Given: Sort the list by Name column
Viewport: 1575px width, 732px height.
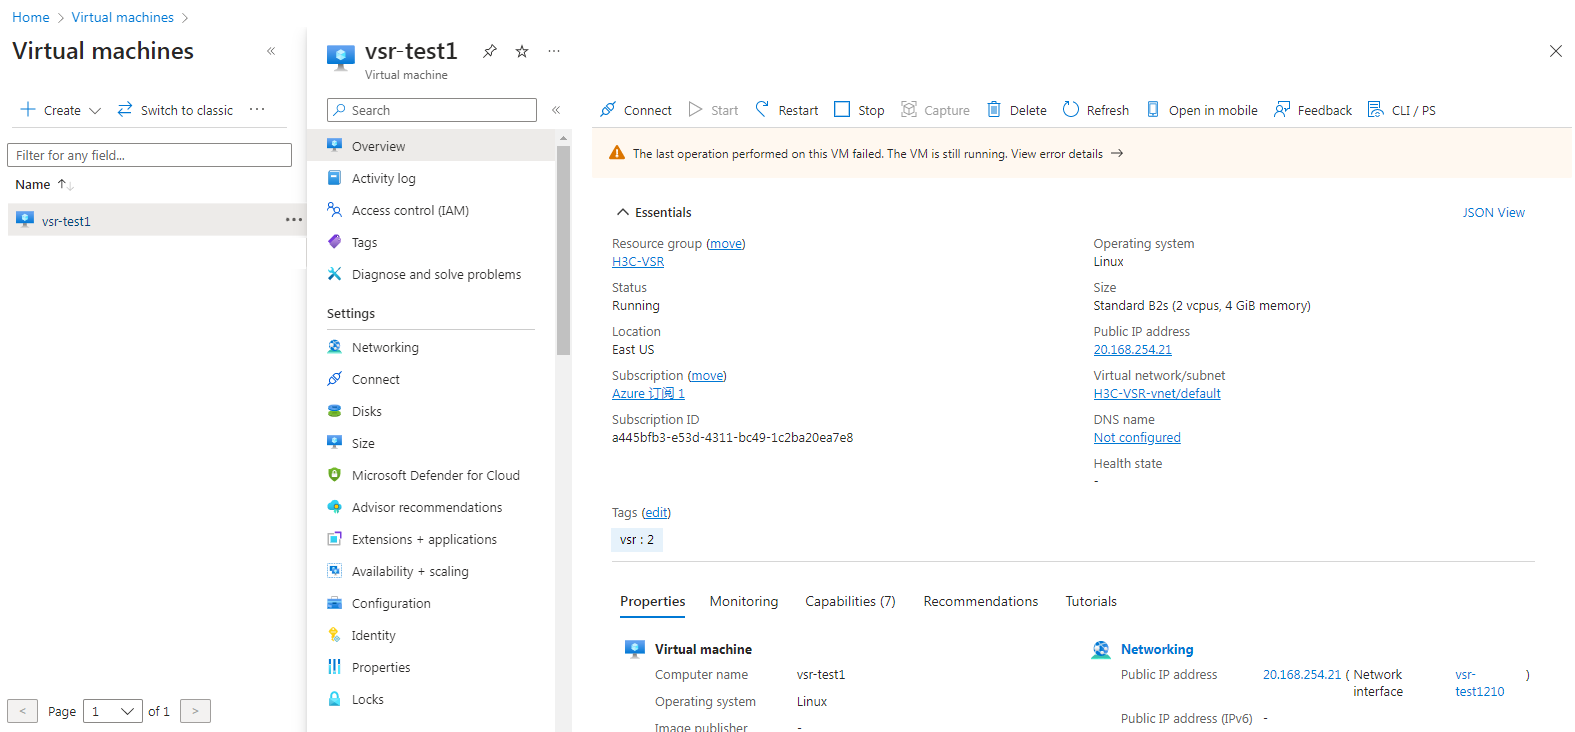Looking at the screenshot, I should (x=44, y=184).
